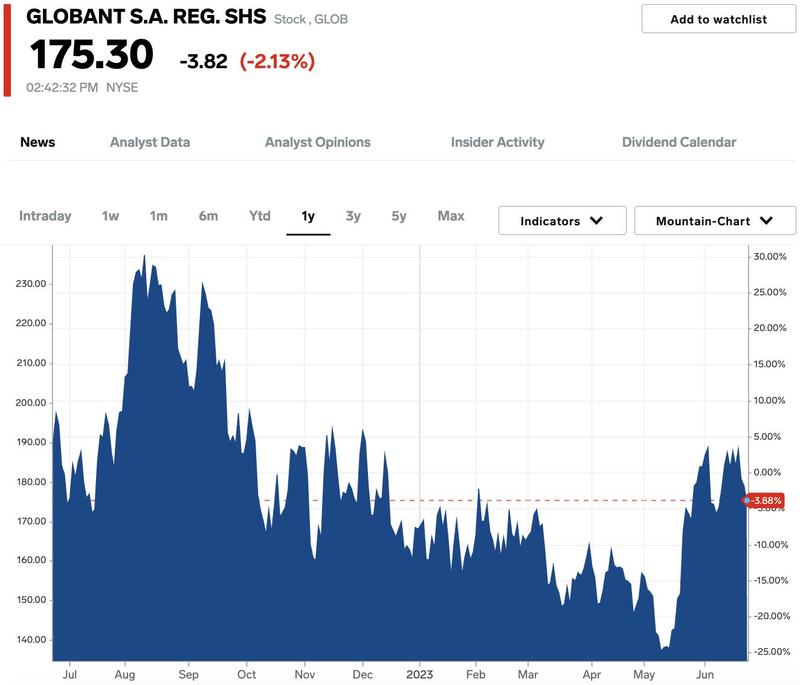The height and width of the screenshot is (685, 800).
Task: Switch the chart to 1m range
Action: 159,216
